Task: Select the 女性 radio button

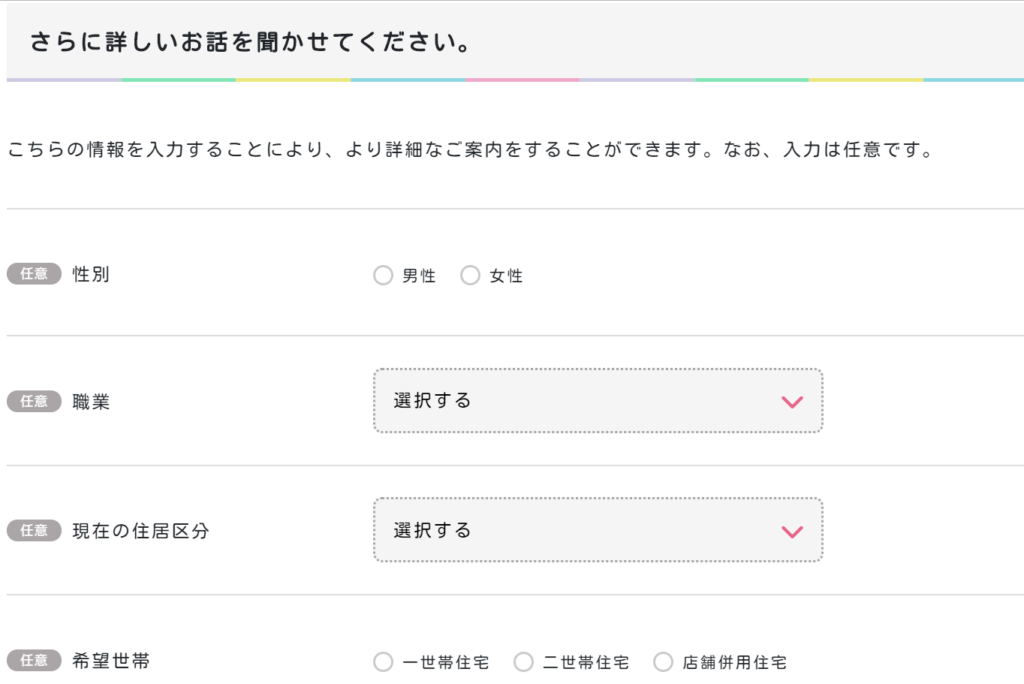Action: point(470,275)
